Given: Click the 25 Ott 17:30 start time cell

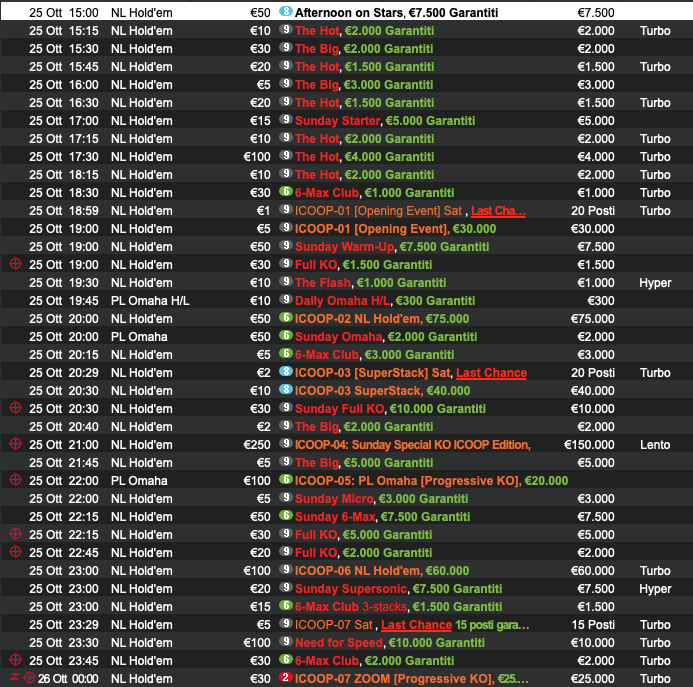Looking at the screenshot, I should click(x=64, y=156).
